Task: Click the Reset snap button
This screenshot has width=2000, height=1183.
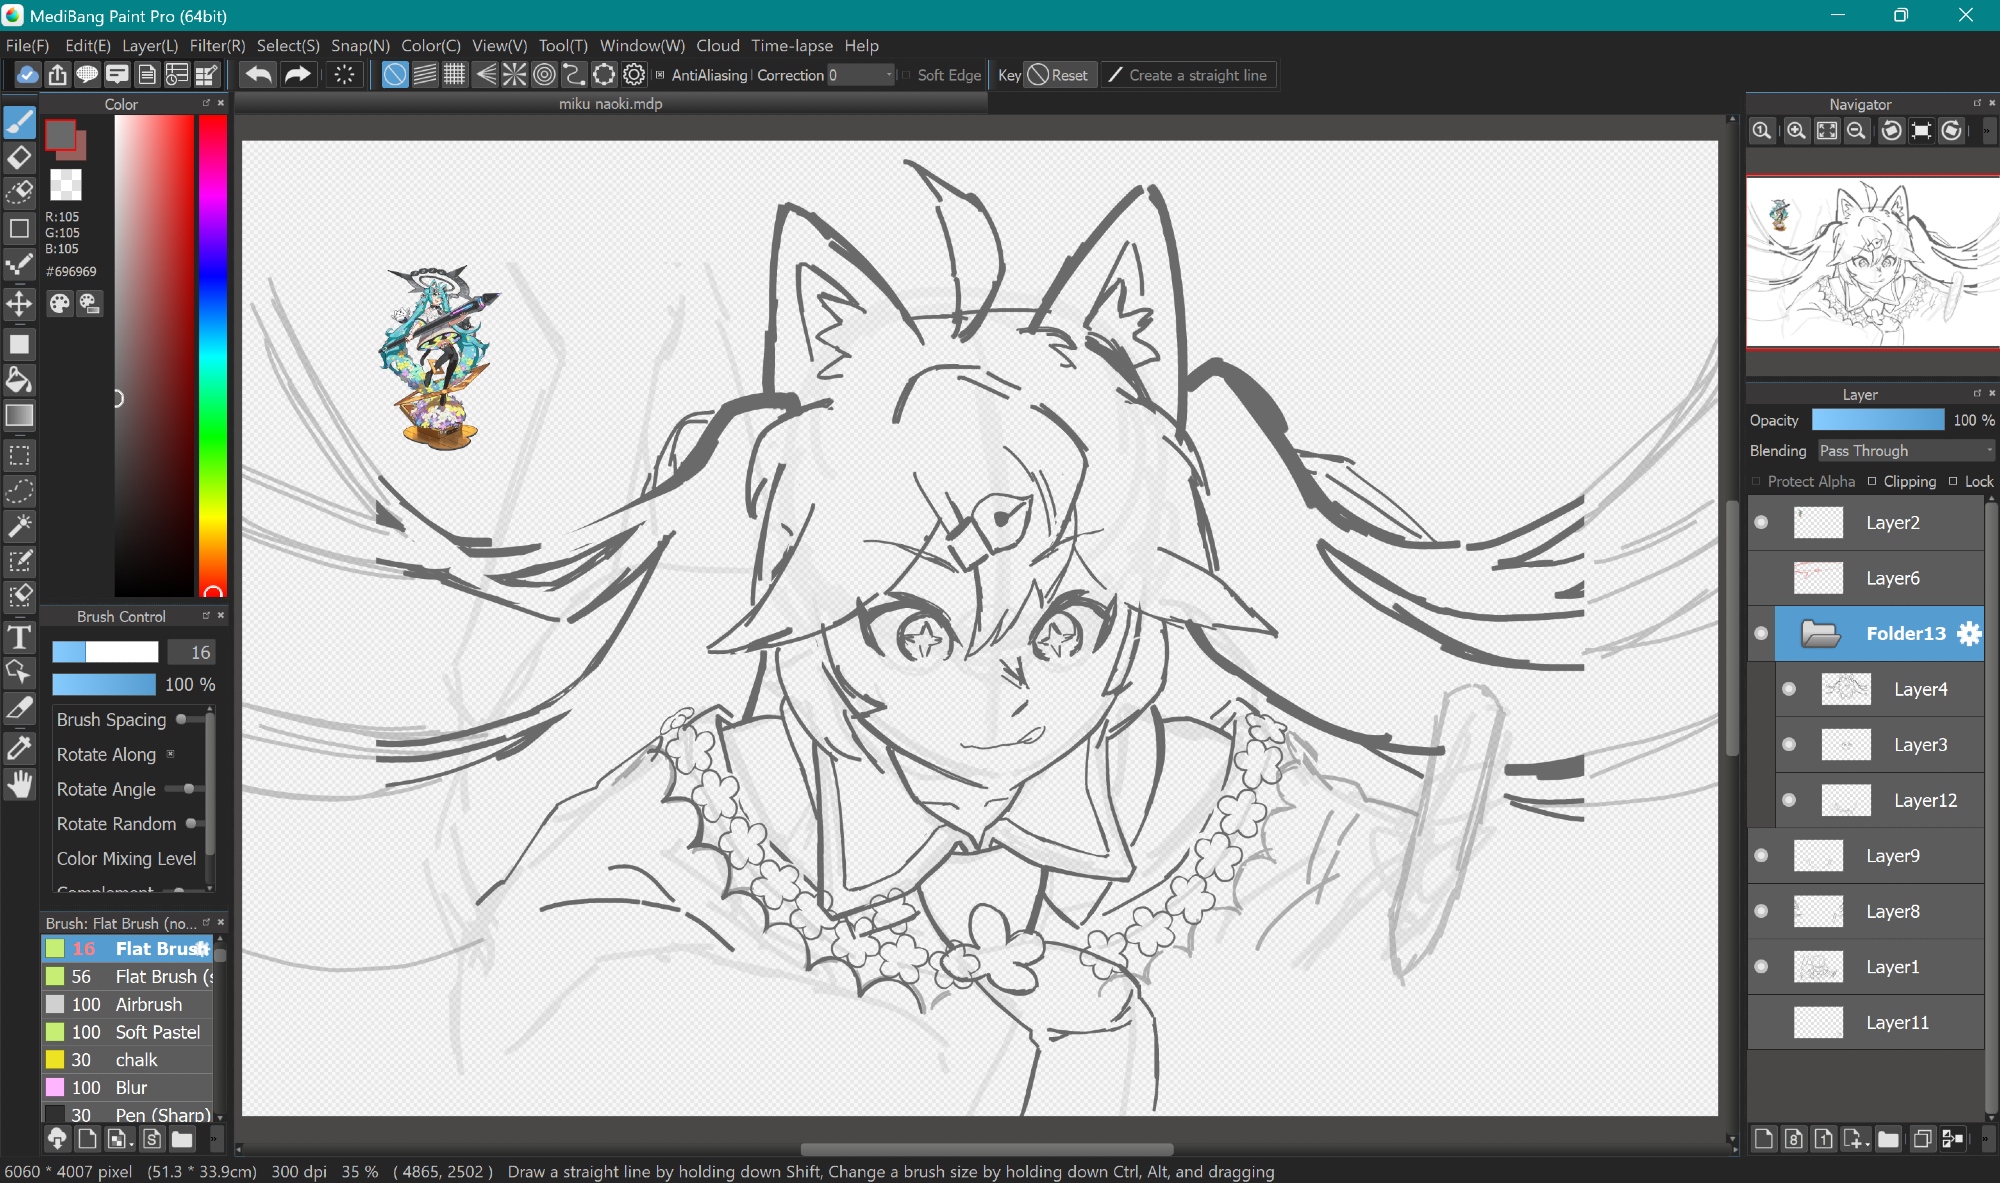Action: pyautogui.click(x=1058, y=75)
